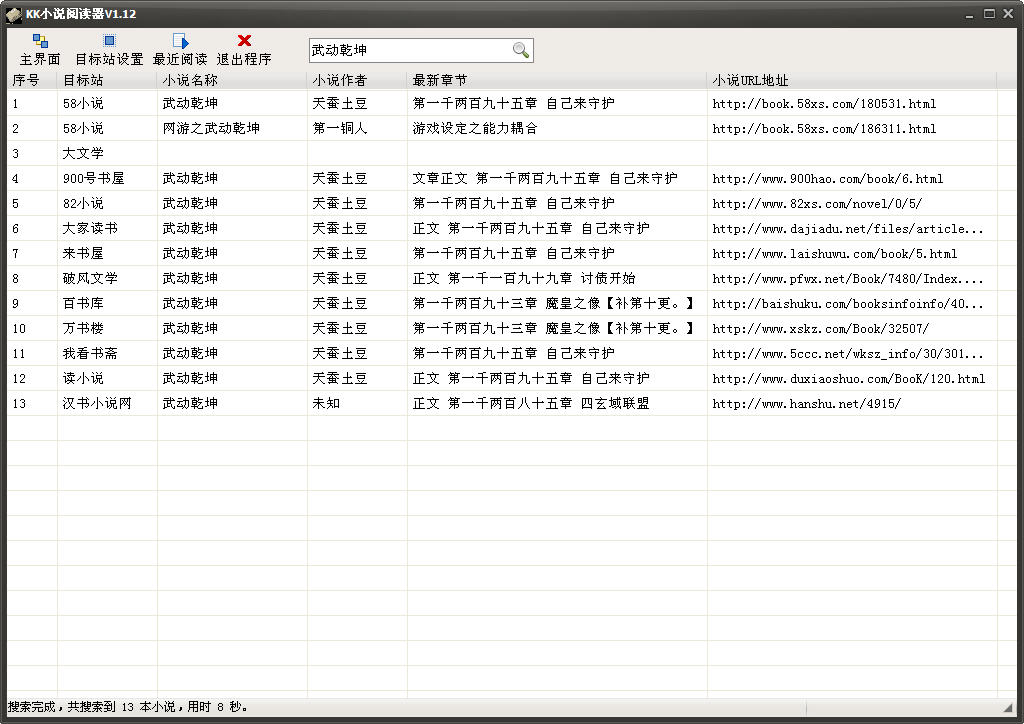Image resolution: width=1024 pixels, height=724 pixels.
Task: Sort by the 最新章节 column header
Action: [x=557, y=80]
